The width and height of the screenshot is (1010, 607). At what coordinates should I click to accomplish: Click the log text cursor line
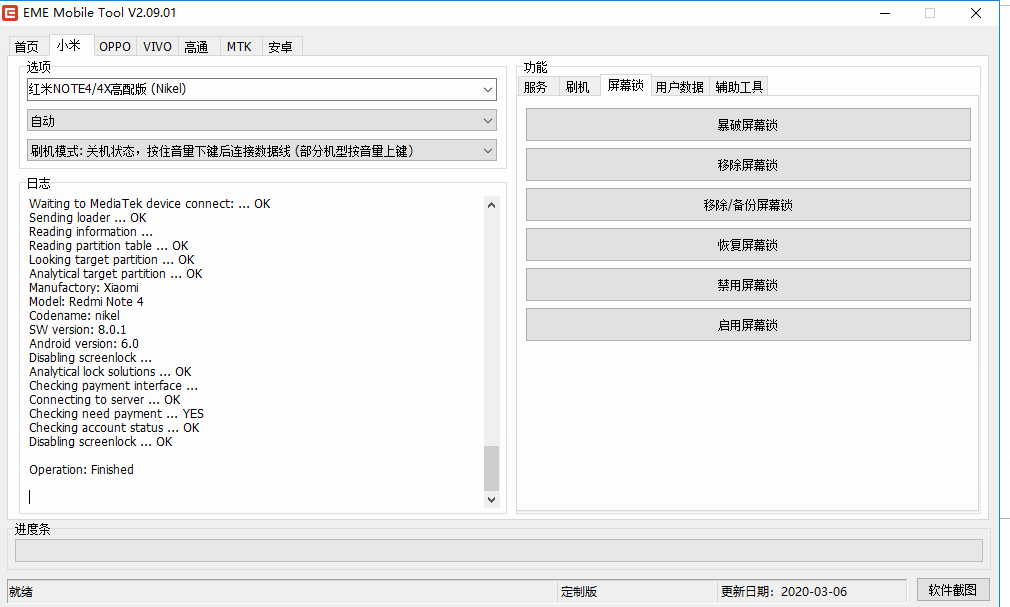click(x=30, y=497)
